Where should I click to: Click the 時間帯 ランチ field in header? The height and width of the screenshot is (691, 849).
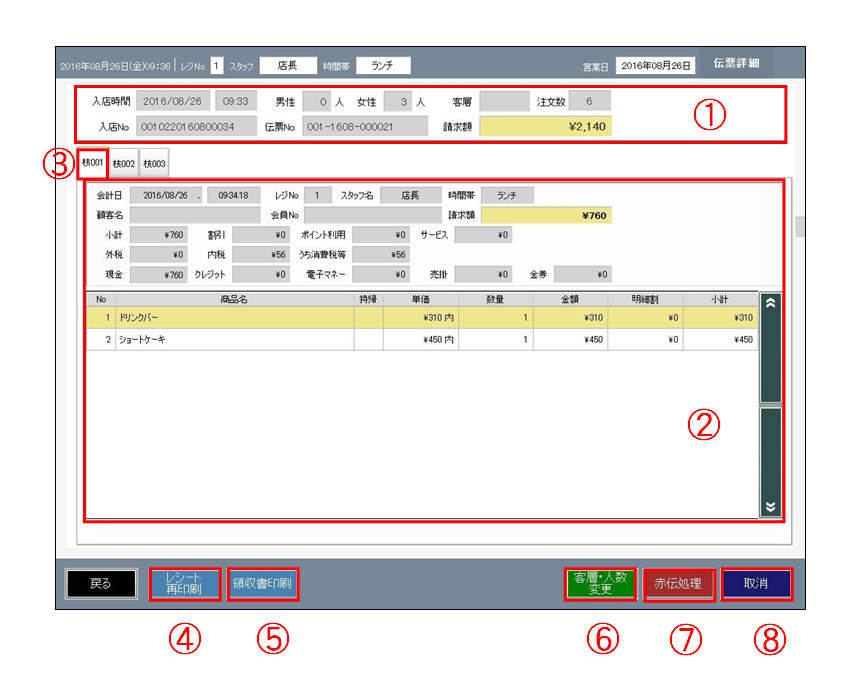coord(382,65)
